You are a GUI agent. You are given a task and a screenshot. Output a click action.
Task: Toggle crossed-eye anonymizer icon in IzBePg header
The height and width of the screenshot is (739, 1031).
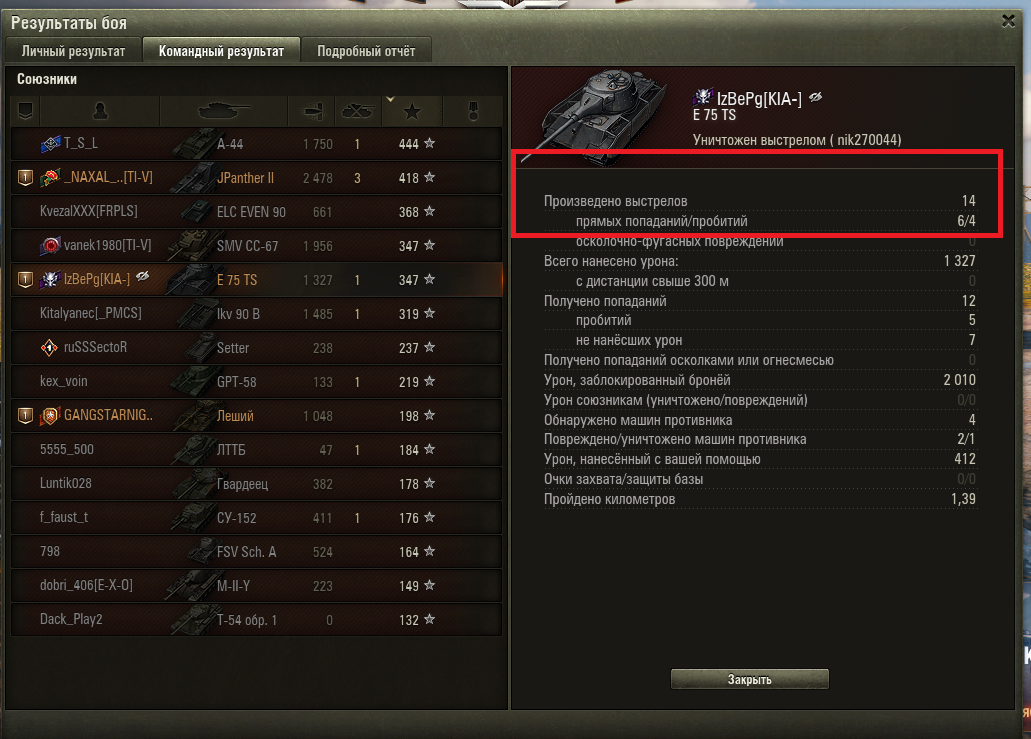coord(815,97)
